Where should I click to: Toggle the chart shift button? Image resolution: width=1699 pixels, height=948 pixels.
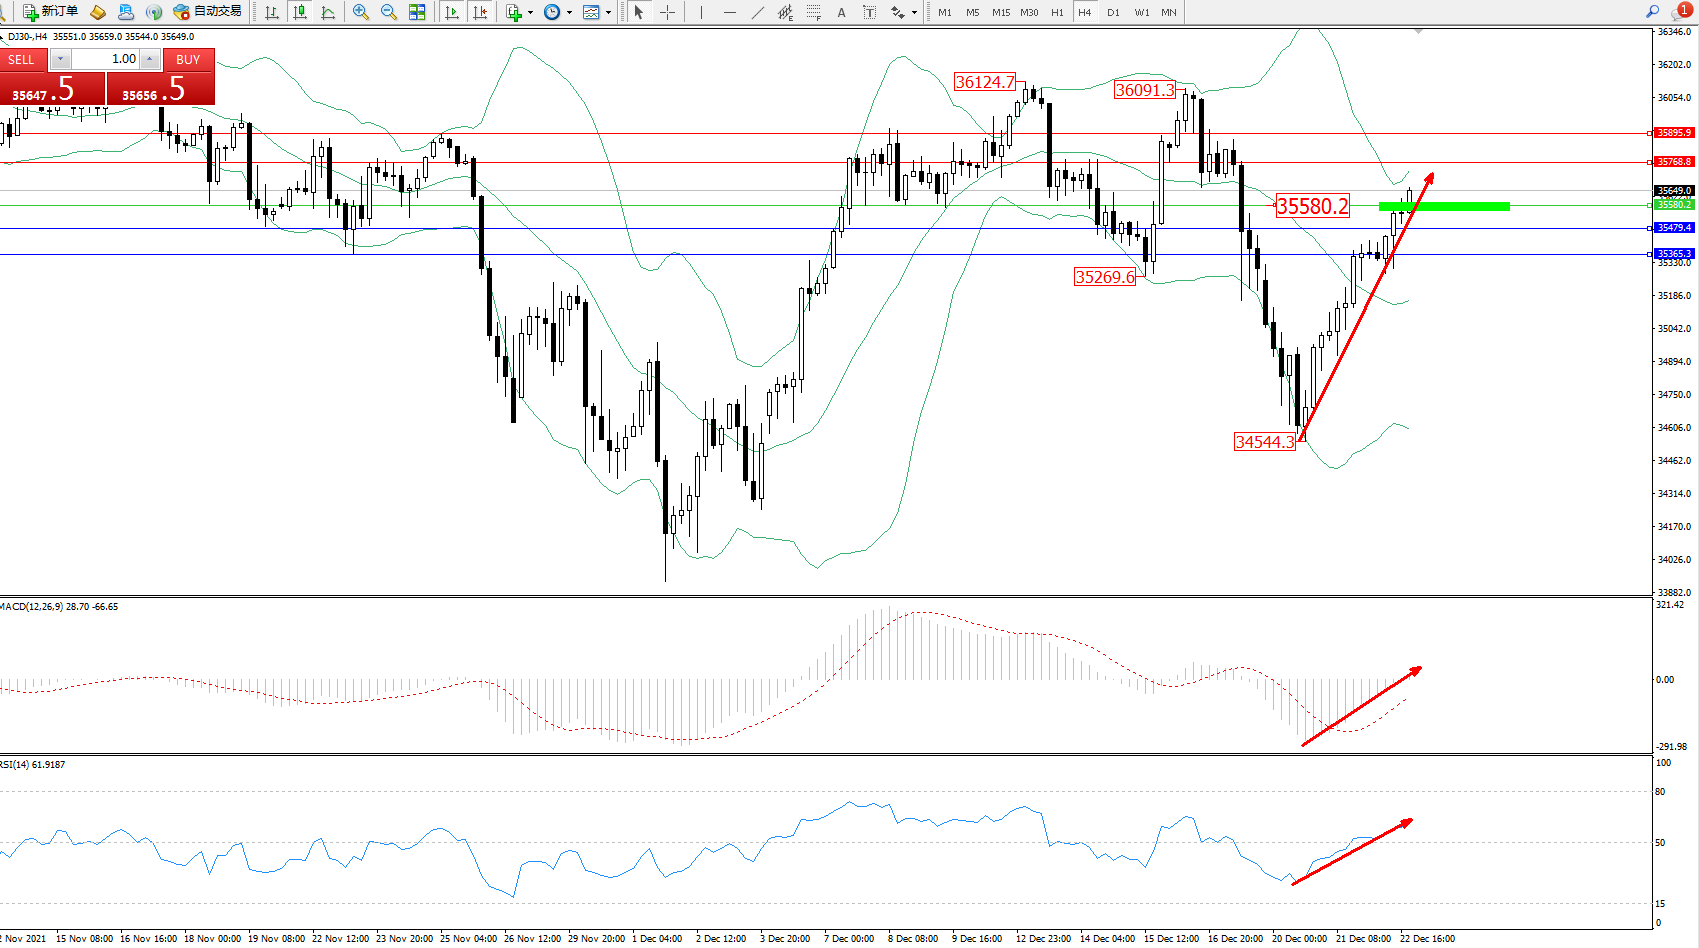pos(480,12)
